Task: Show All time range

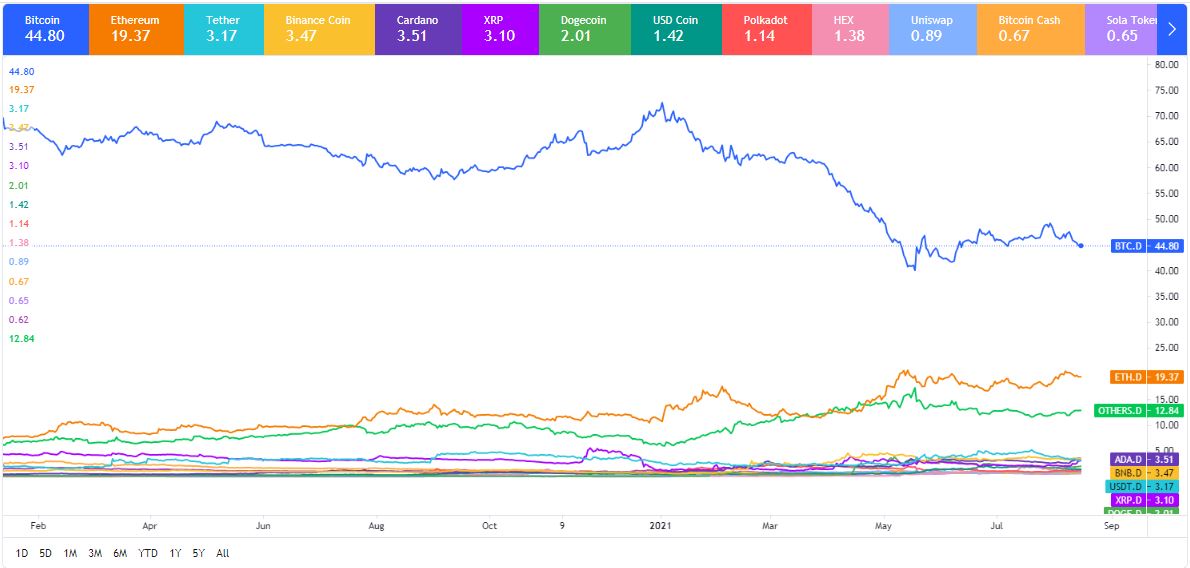Action: pos(222,554)
